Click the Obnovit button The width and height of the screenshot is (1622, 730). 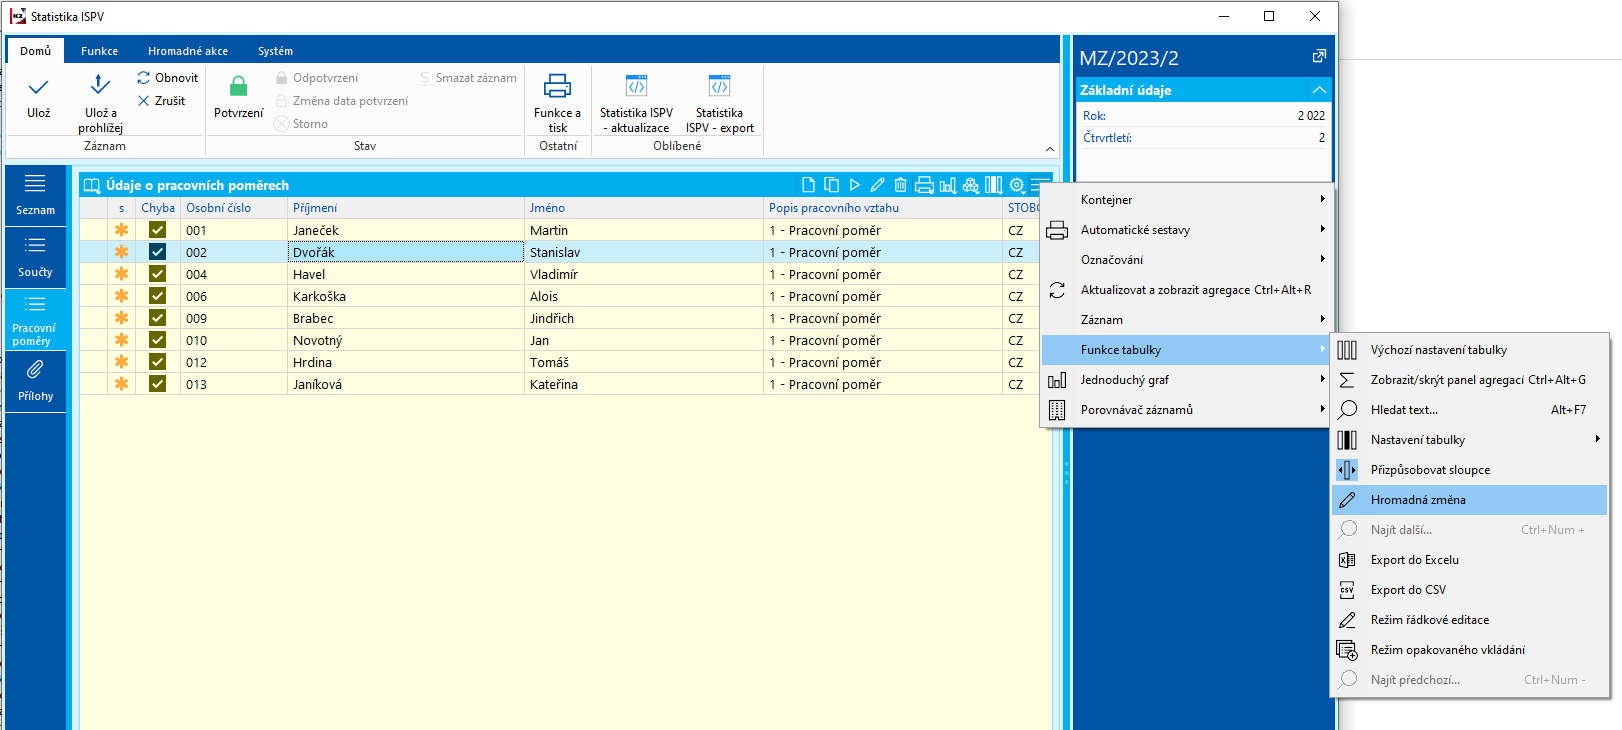click(x=168, y=78)
